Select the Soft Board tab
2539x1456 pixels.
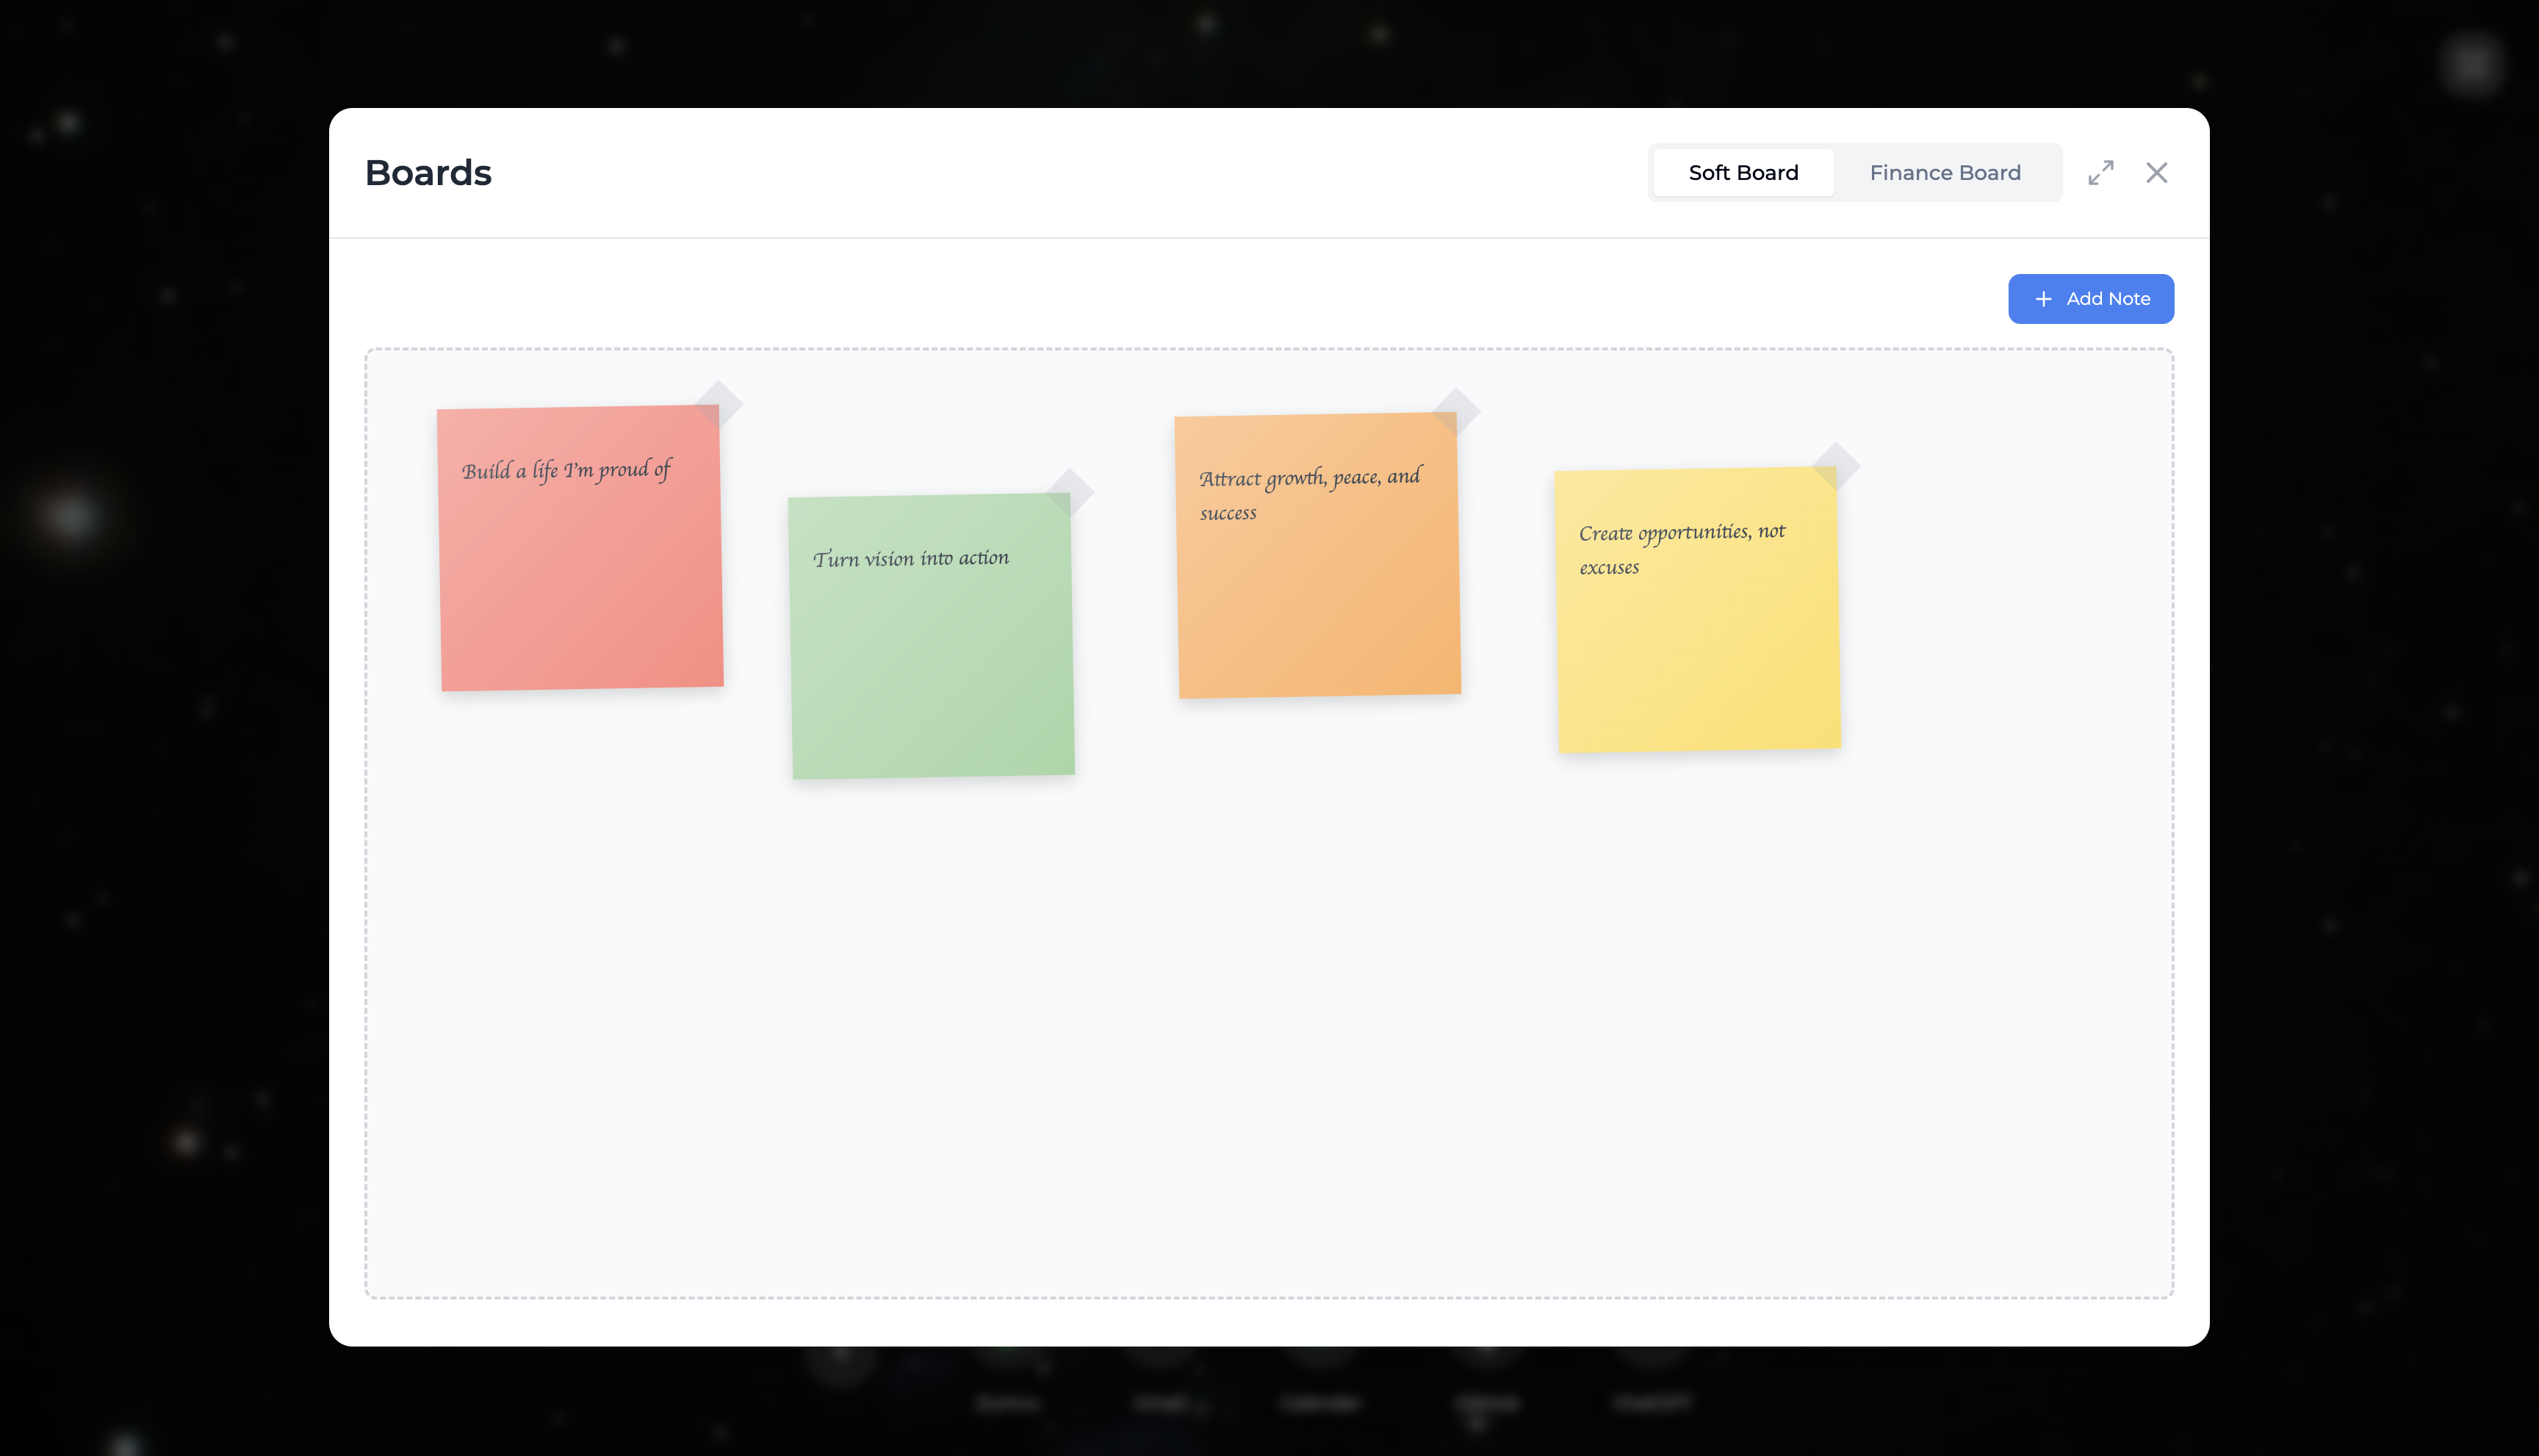[1742, 172]
